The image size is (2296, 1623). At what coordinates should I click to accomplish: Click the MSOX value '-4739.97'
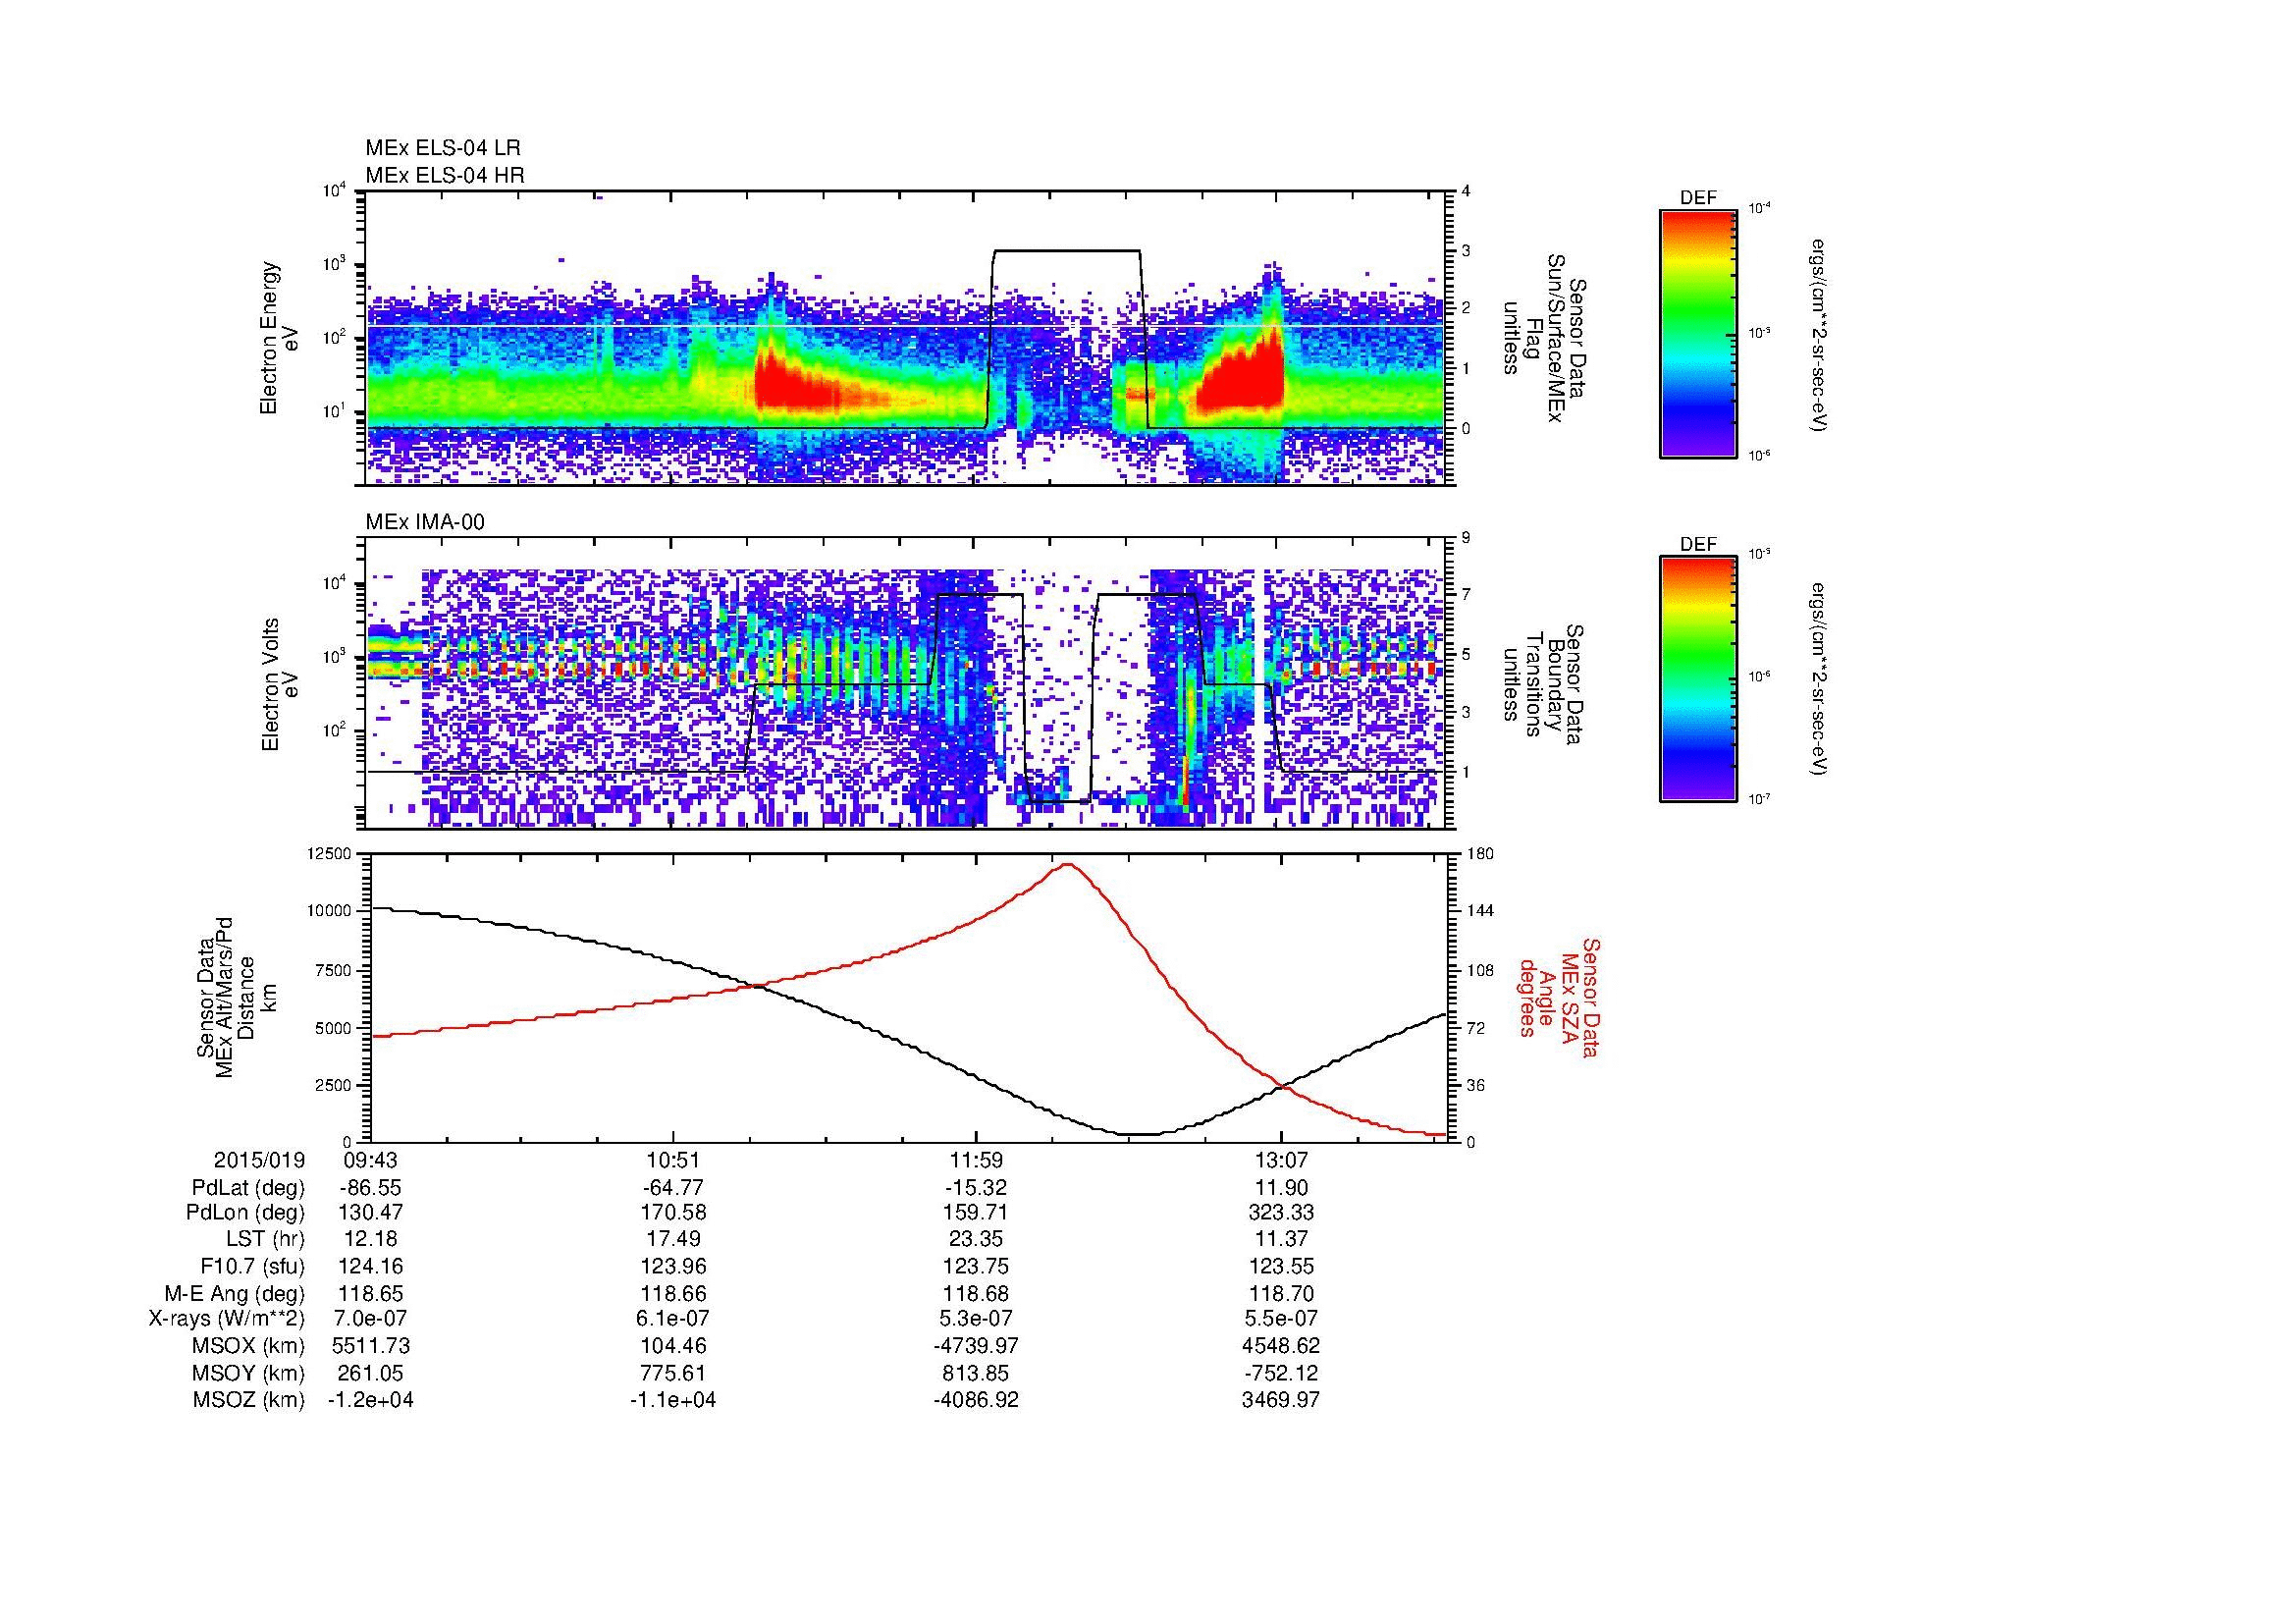click(x=976, y=1347)
